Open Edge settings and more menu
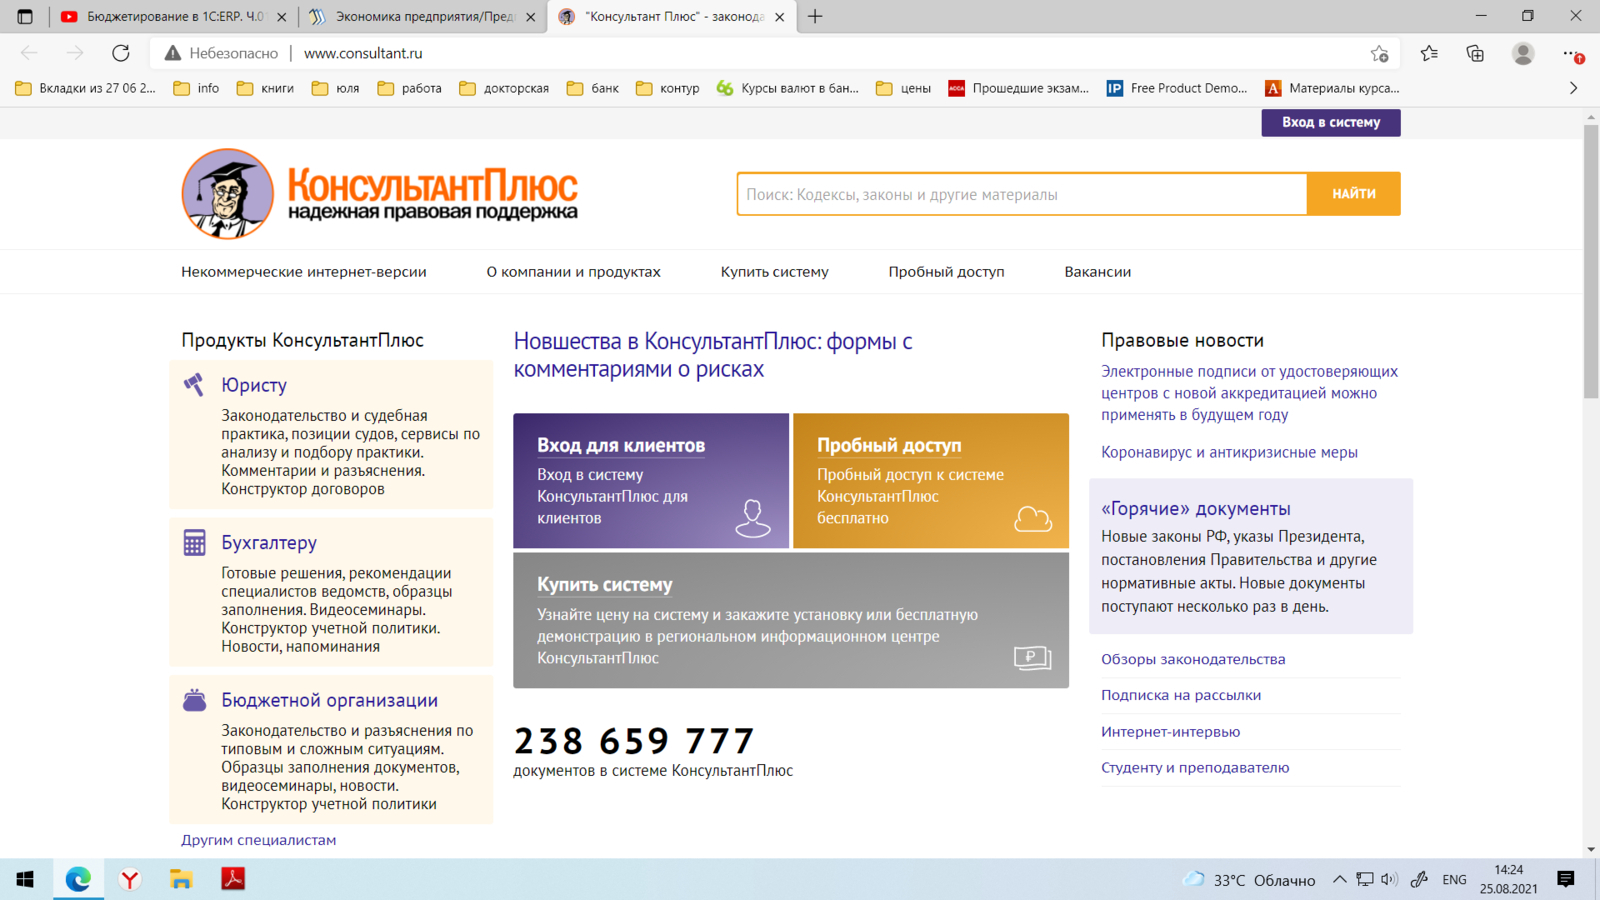This screenshot has width=1600, height=900. click(x=1572, y=53)
